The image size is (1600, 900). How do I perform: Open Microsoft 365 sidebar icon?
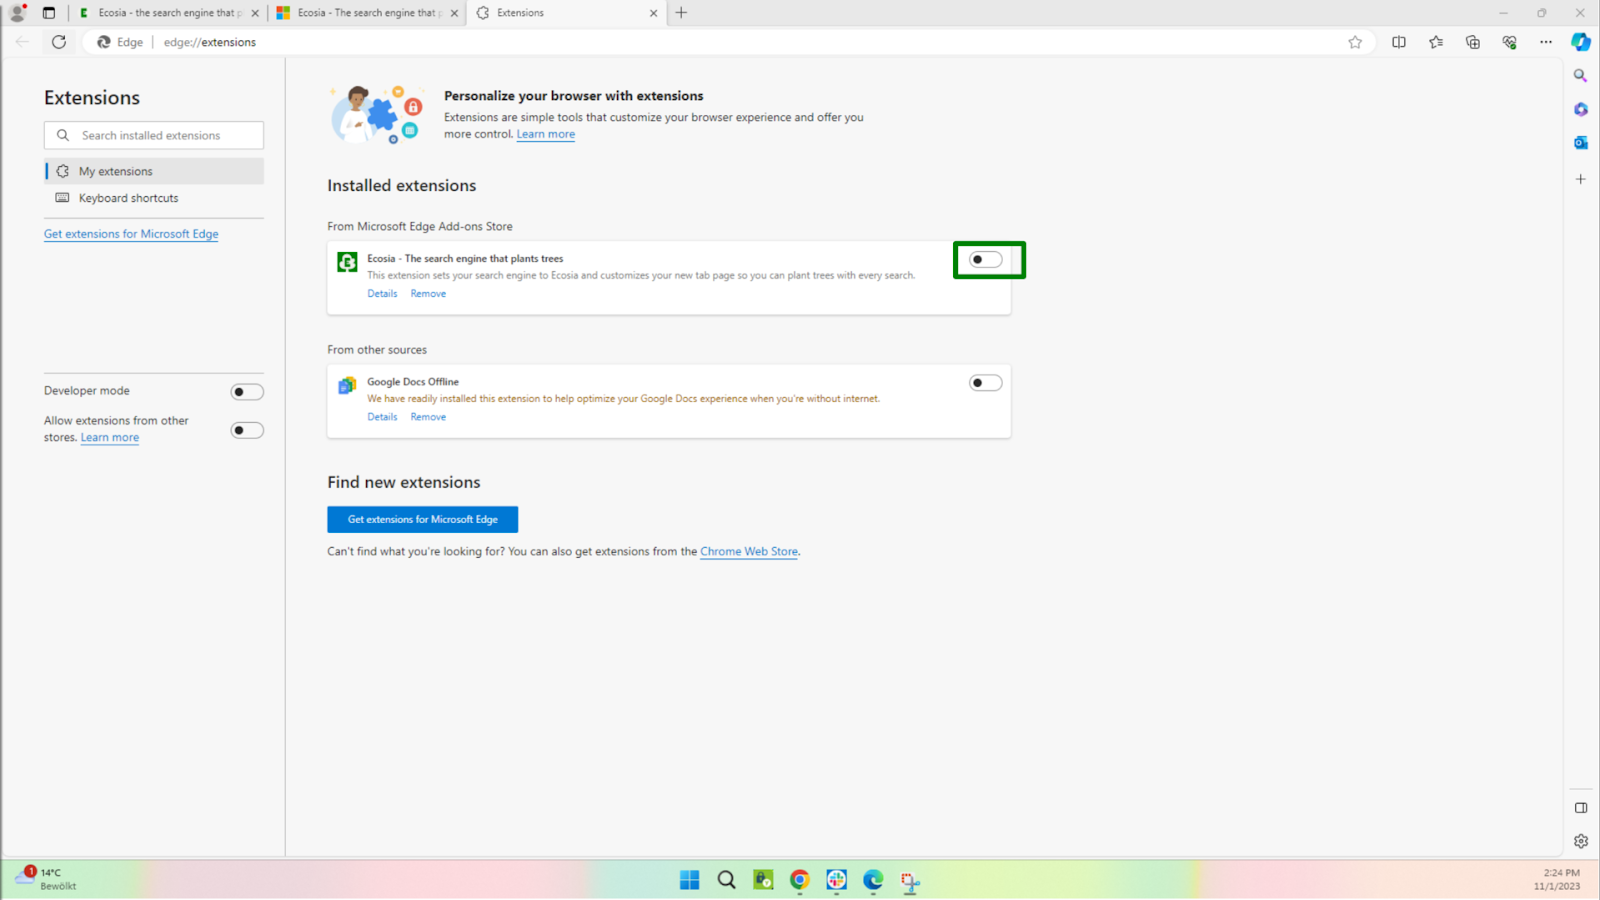[1581, 109]
